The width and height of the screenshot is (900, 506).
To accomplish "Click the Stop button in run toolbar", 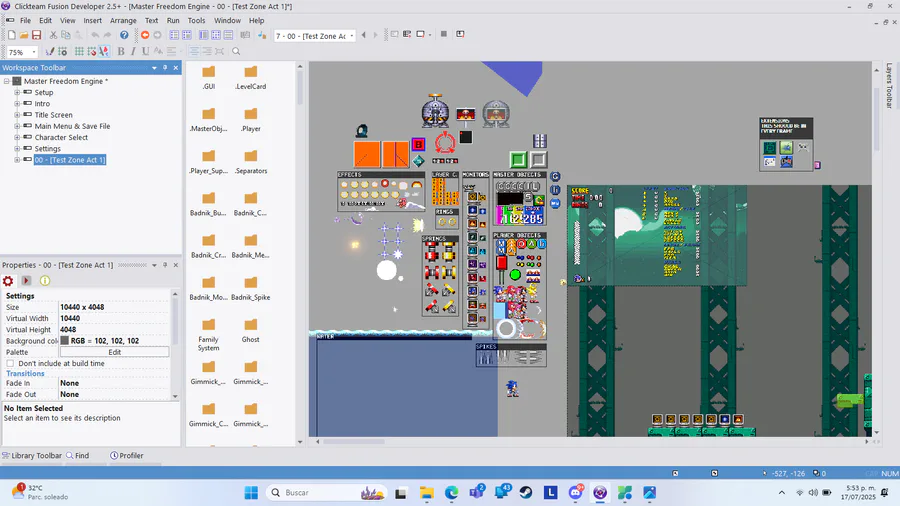I will click(444, 34).
